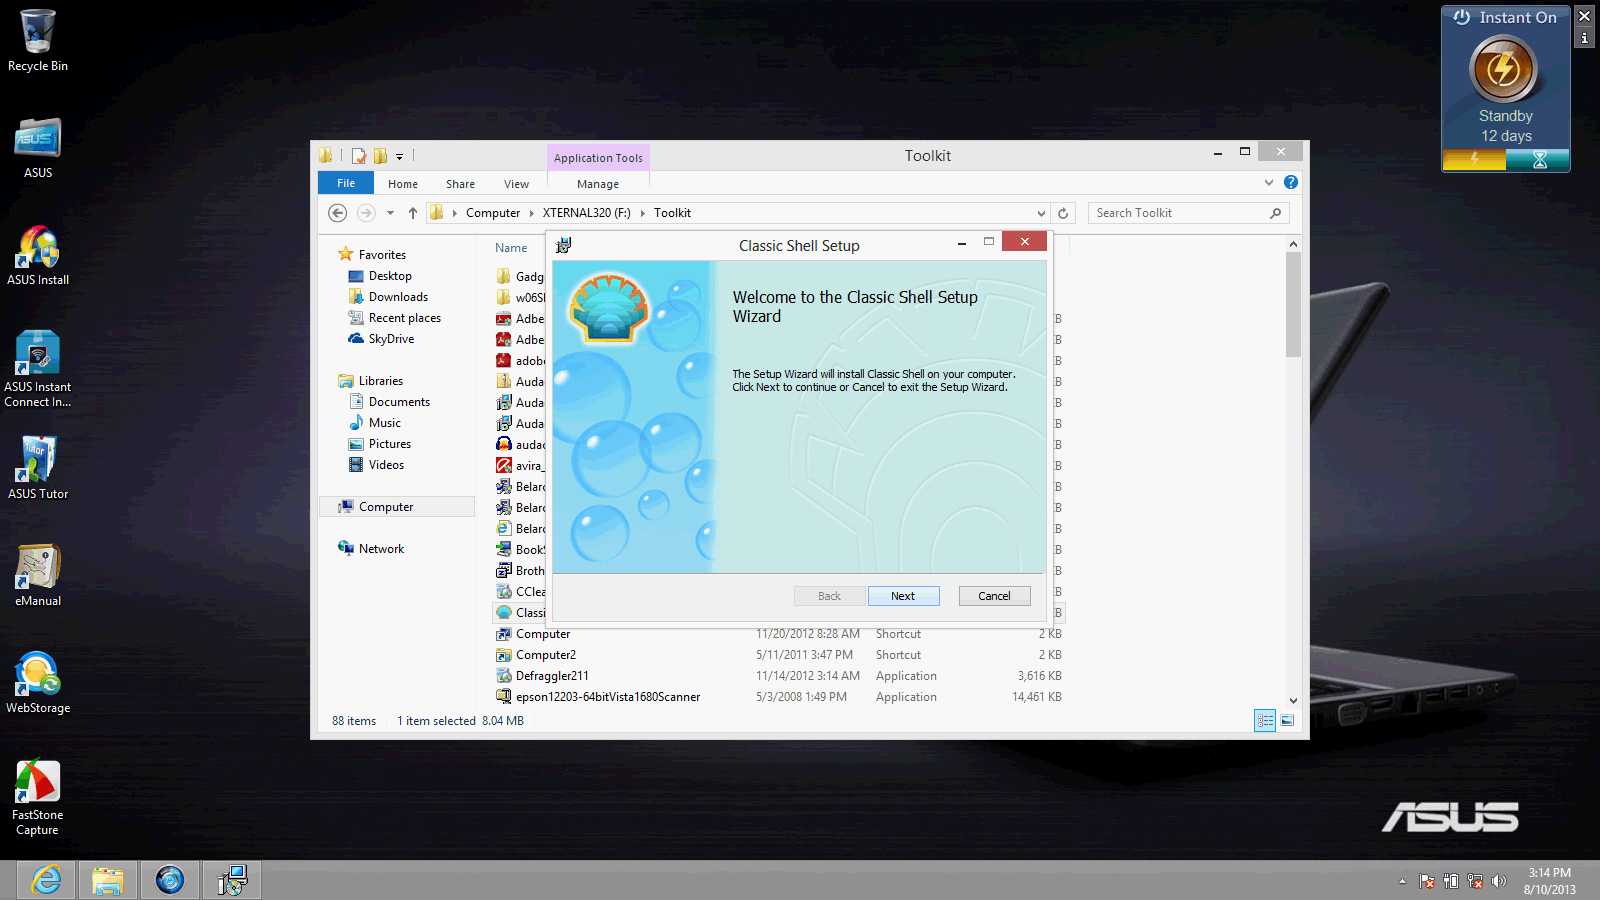This screenshot has width=1600, height=900.
Task: Click the Instant On standby power icon
Action: tap(1503, 70)
